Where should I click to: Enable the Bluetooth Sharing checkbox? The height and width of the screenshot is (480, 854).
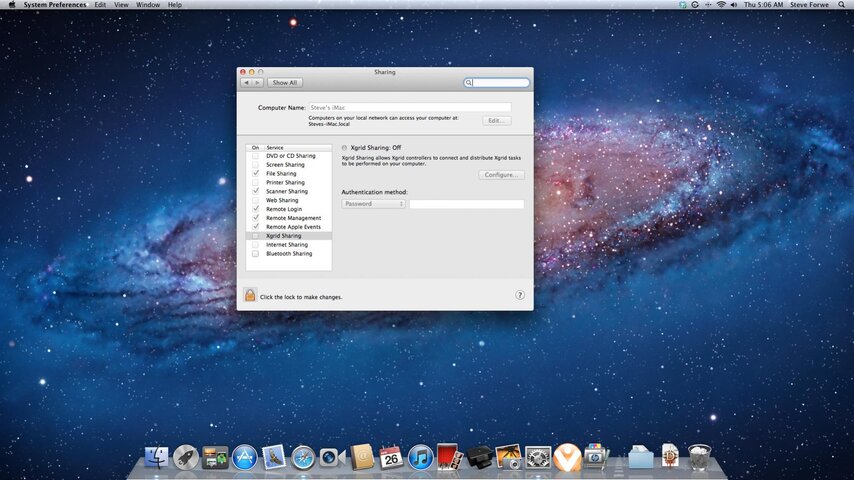tap(255, 253)
